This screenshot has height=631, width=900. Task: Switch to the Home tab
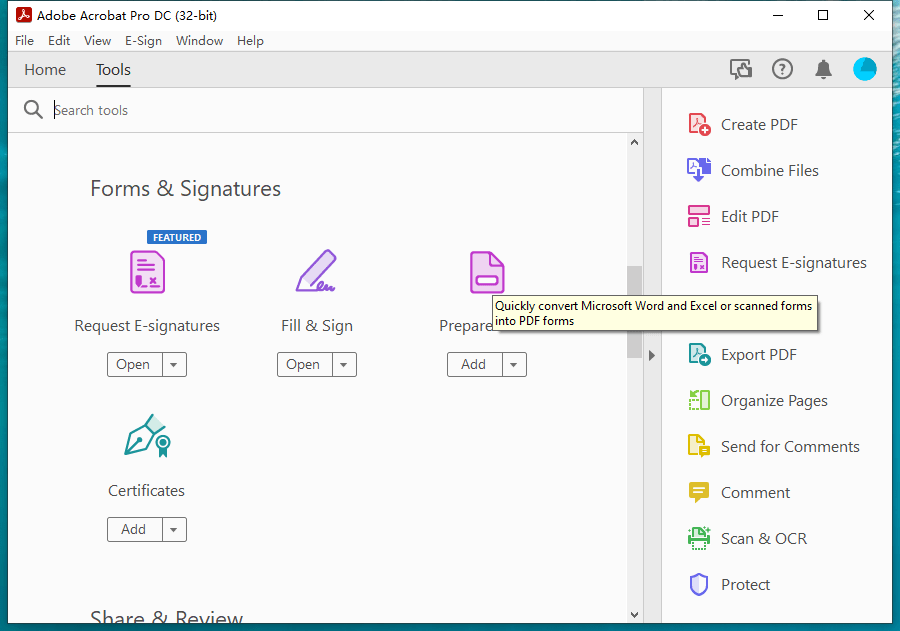(45, 69)
